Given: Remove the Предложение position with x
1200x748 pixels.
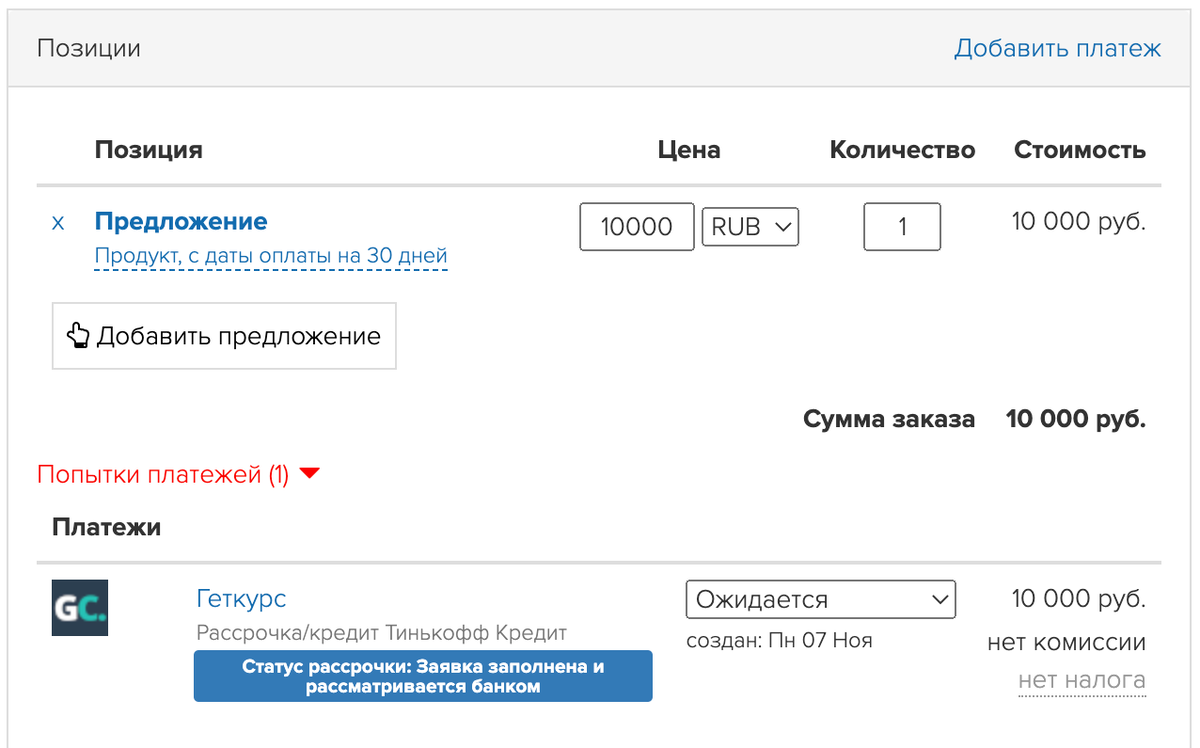Looking at the screenshot, I should click(x=58, y=223).
